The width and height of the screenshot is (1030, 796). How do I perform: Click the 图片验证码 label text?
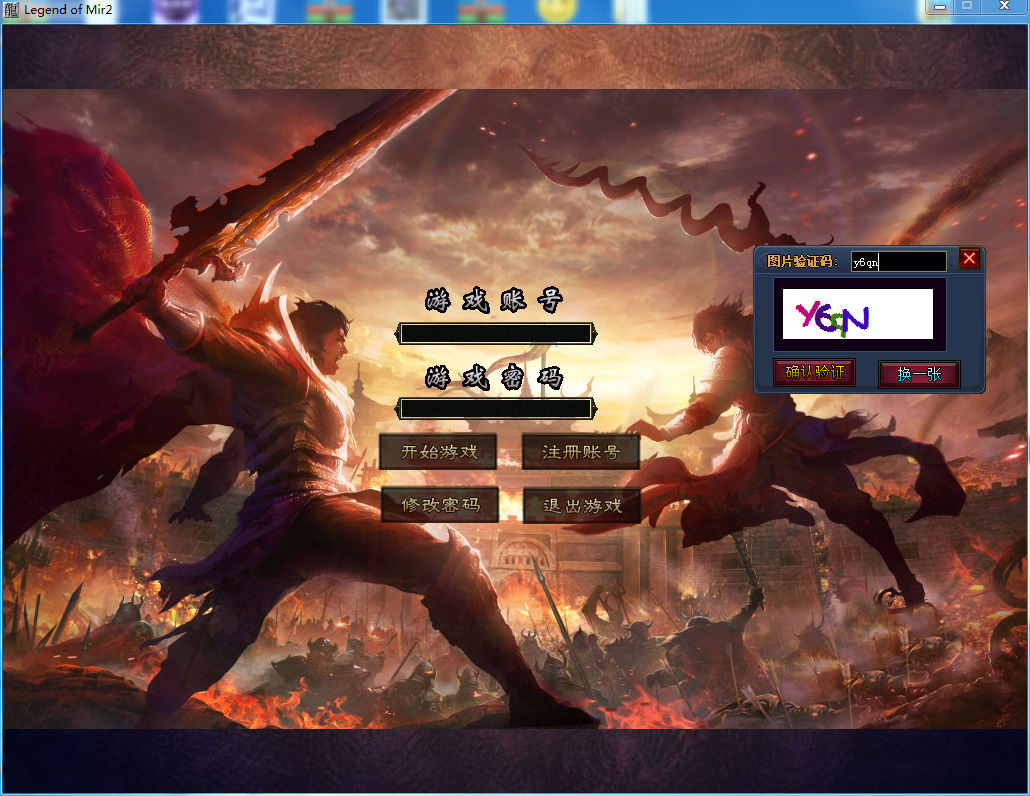pos(802,261)
